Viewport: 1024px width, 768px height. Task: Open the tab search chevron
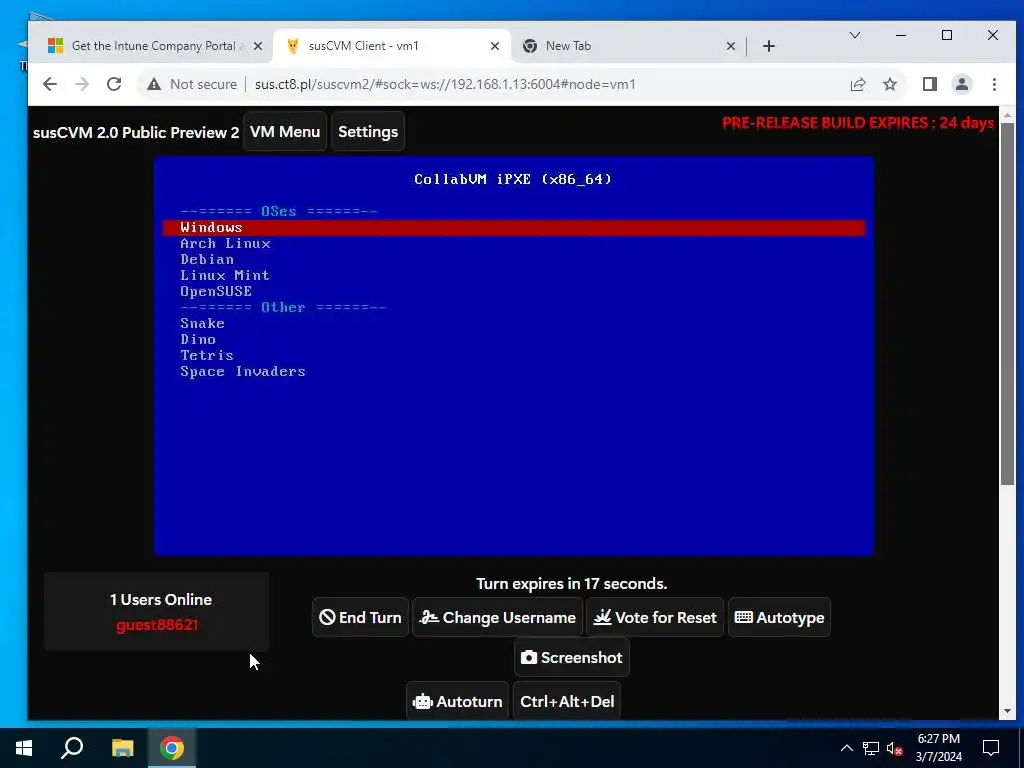tap(855, 35)
